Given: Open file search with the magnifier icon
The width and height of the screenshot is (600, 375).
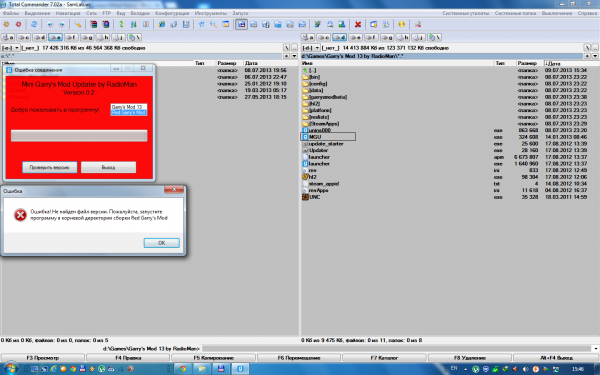Looking at the screenshot, I should [214, 24].
